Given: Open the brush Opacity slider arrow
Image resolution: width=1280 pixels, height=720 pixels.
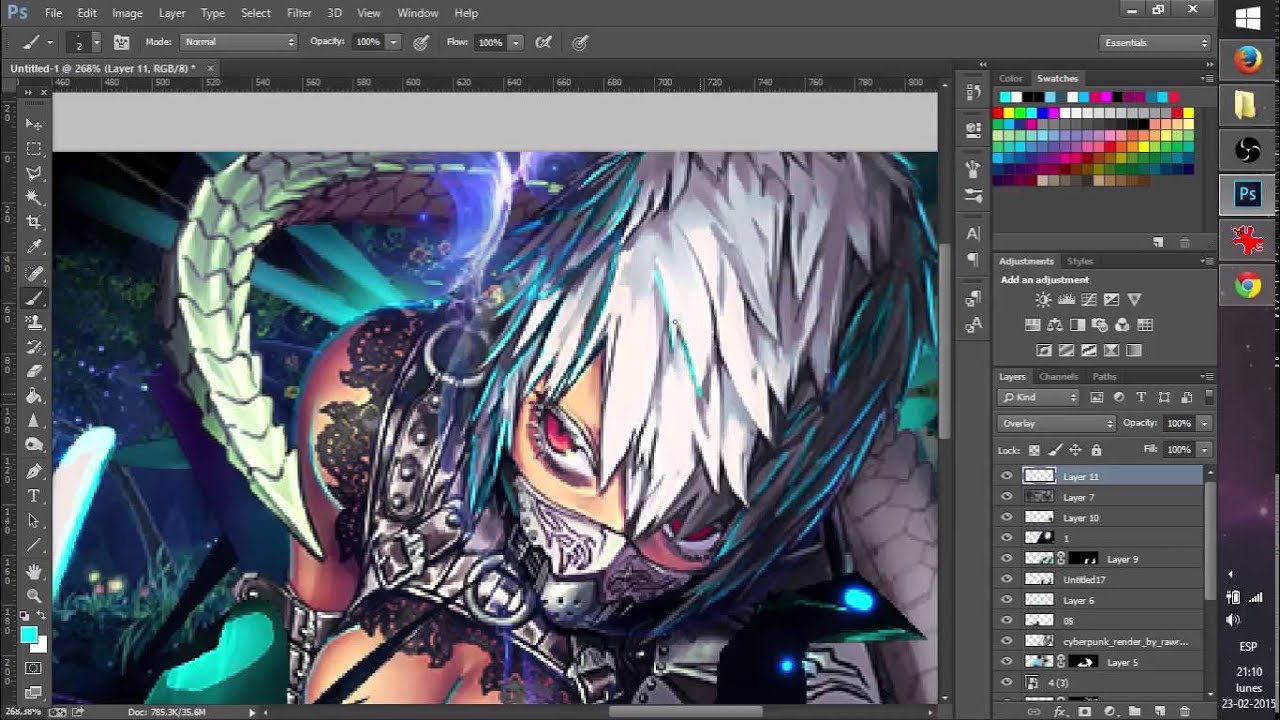Looking at the screenshot, I should (394, 42).
